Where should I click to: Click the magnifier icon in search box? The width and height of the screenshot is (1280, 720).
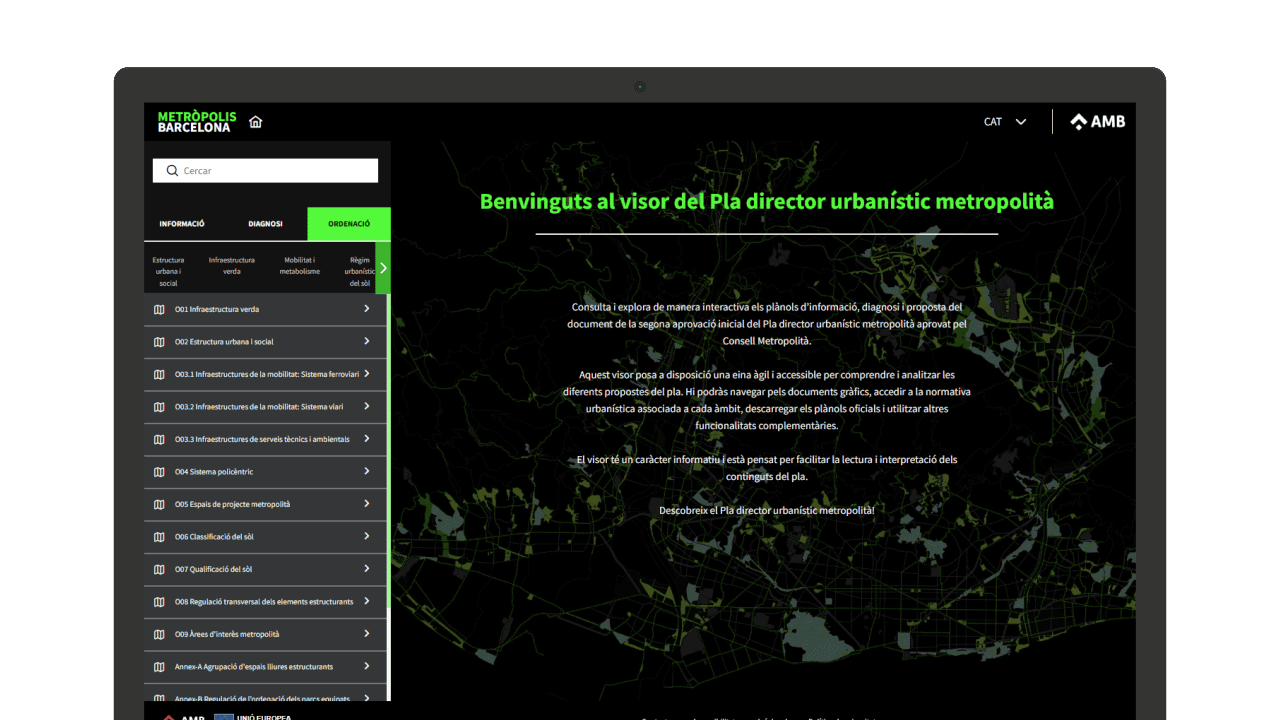pyautogui.click(x=172, y=171)
